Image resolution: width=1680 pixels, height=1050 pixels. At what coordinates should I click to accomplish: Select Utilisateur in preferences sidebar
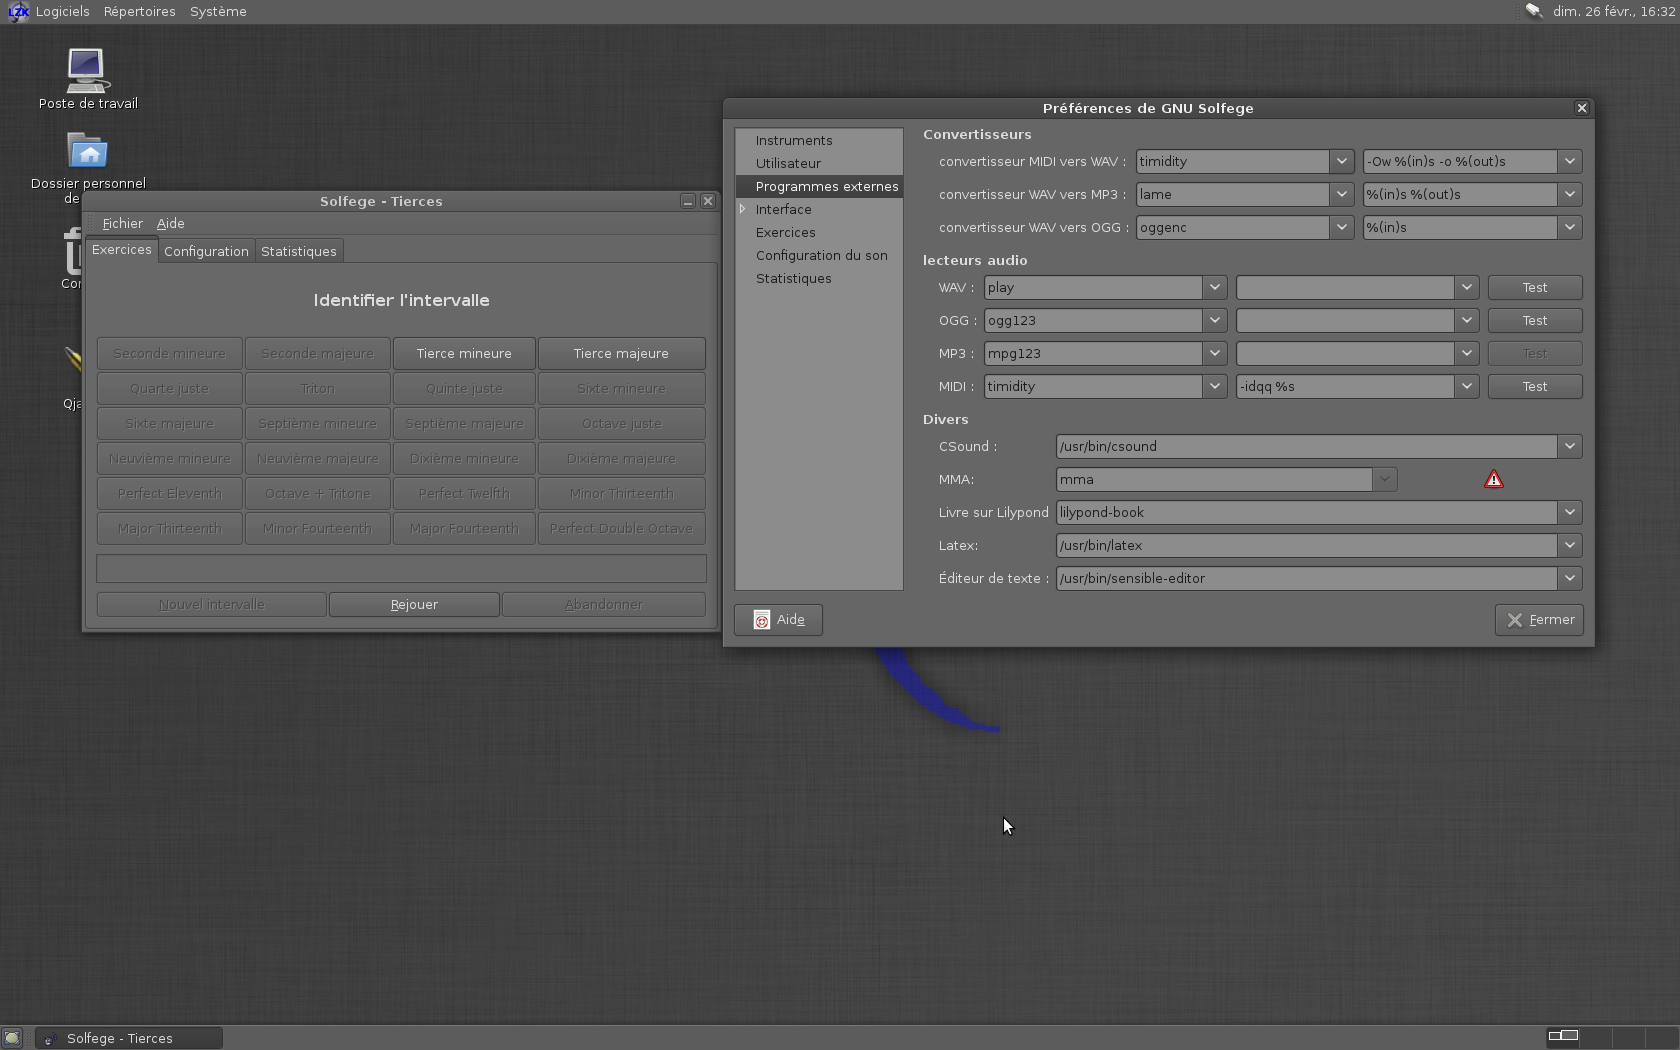788,163
